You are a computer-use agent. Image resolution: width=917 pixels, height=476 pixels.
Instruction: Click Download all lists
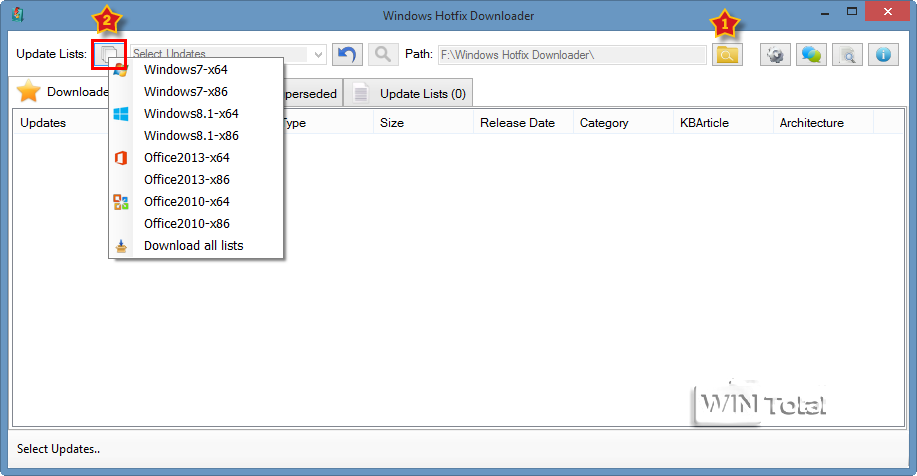196,246
